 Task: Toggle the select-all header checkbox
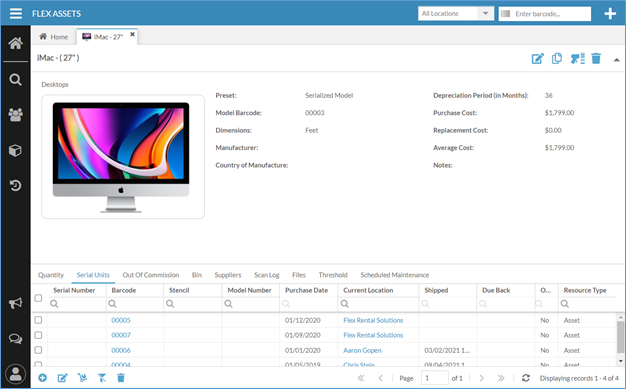tap(38, 298)
